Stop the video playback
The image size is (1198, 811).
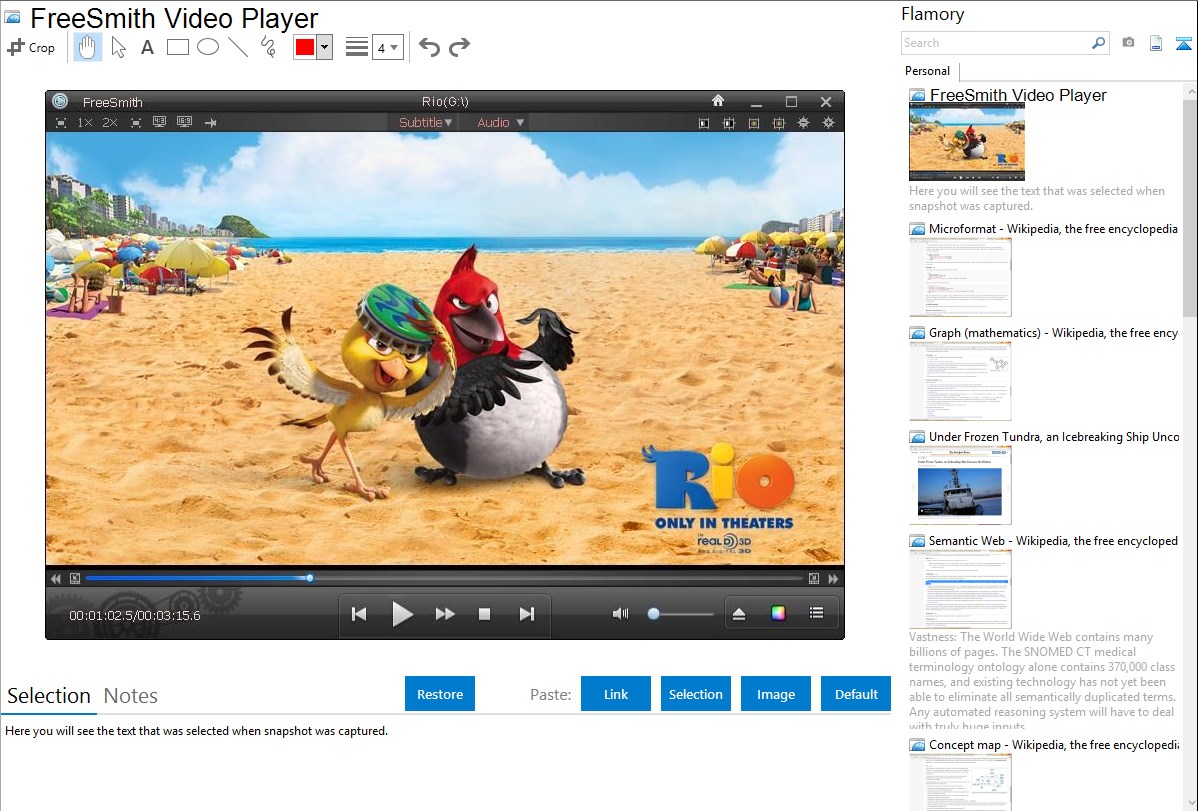(x=484, y=614)
